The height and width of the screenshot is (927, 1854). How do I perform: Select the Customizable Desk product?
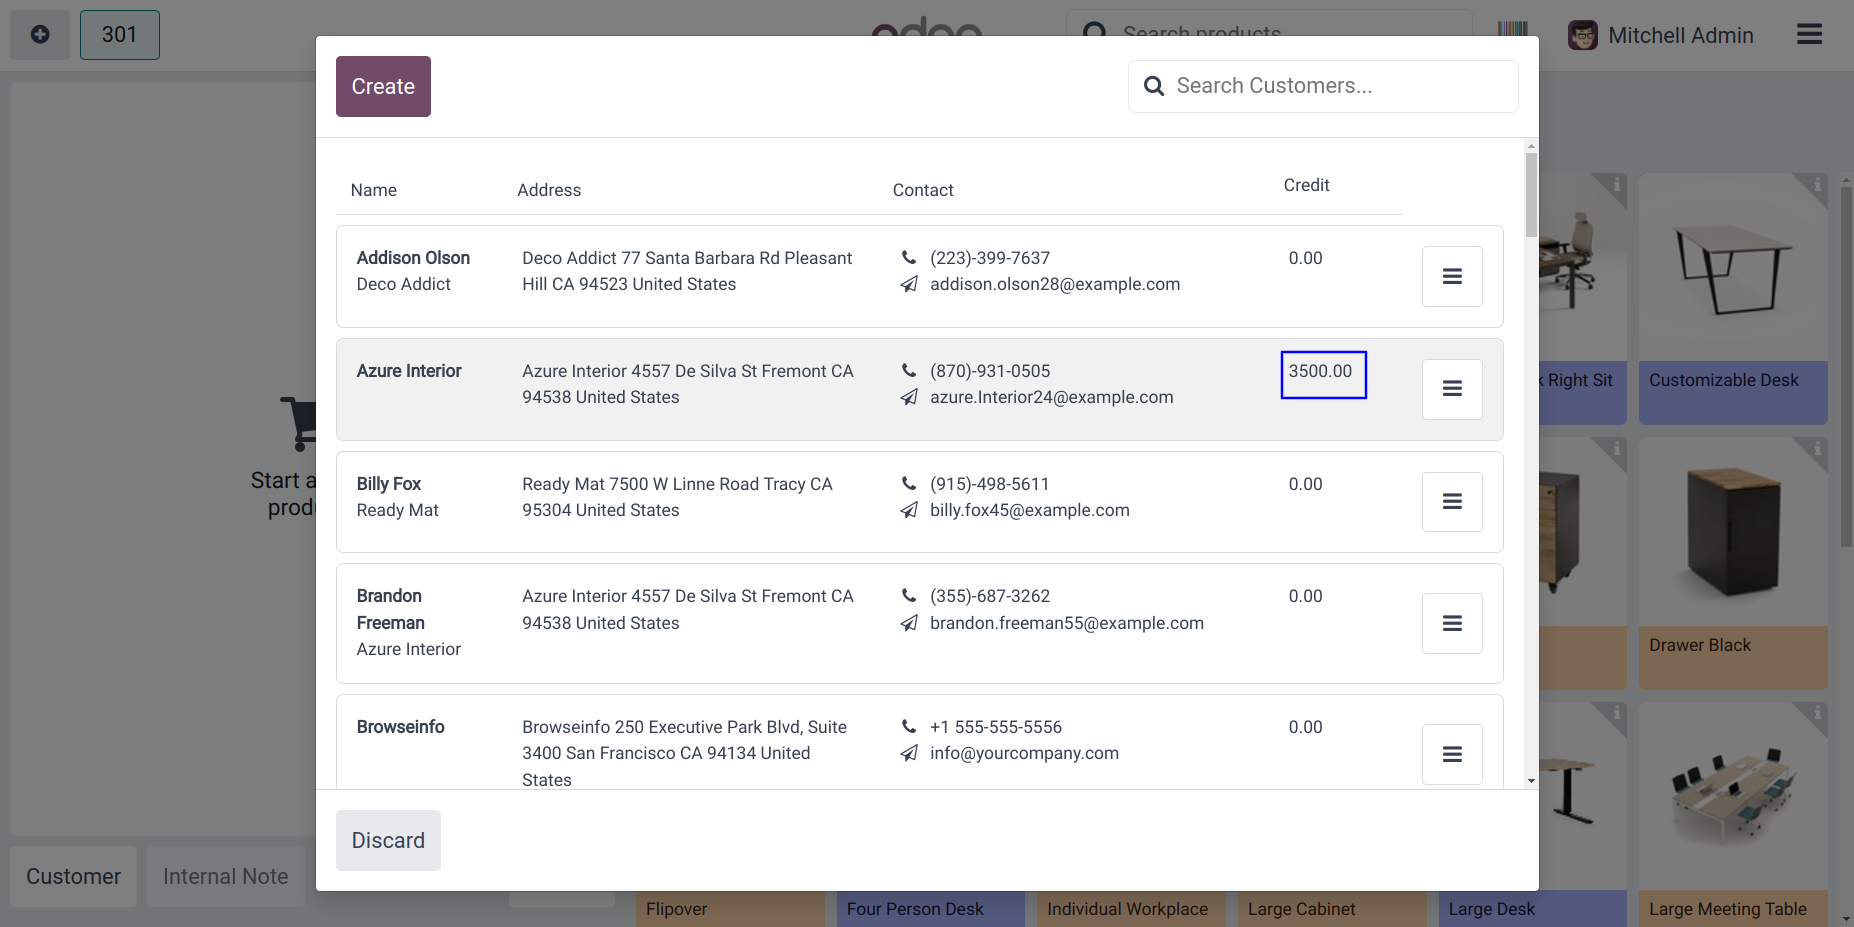1732,300
